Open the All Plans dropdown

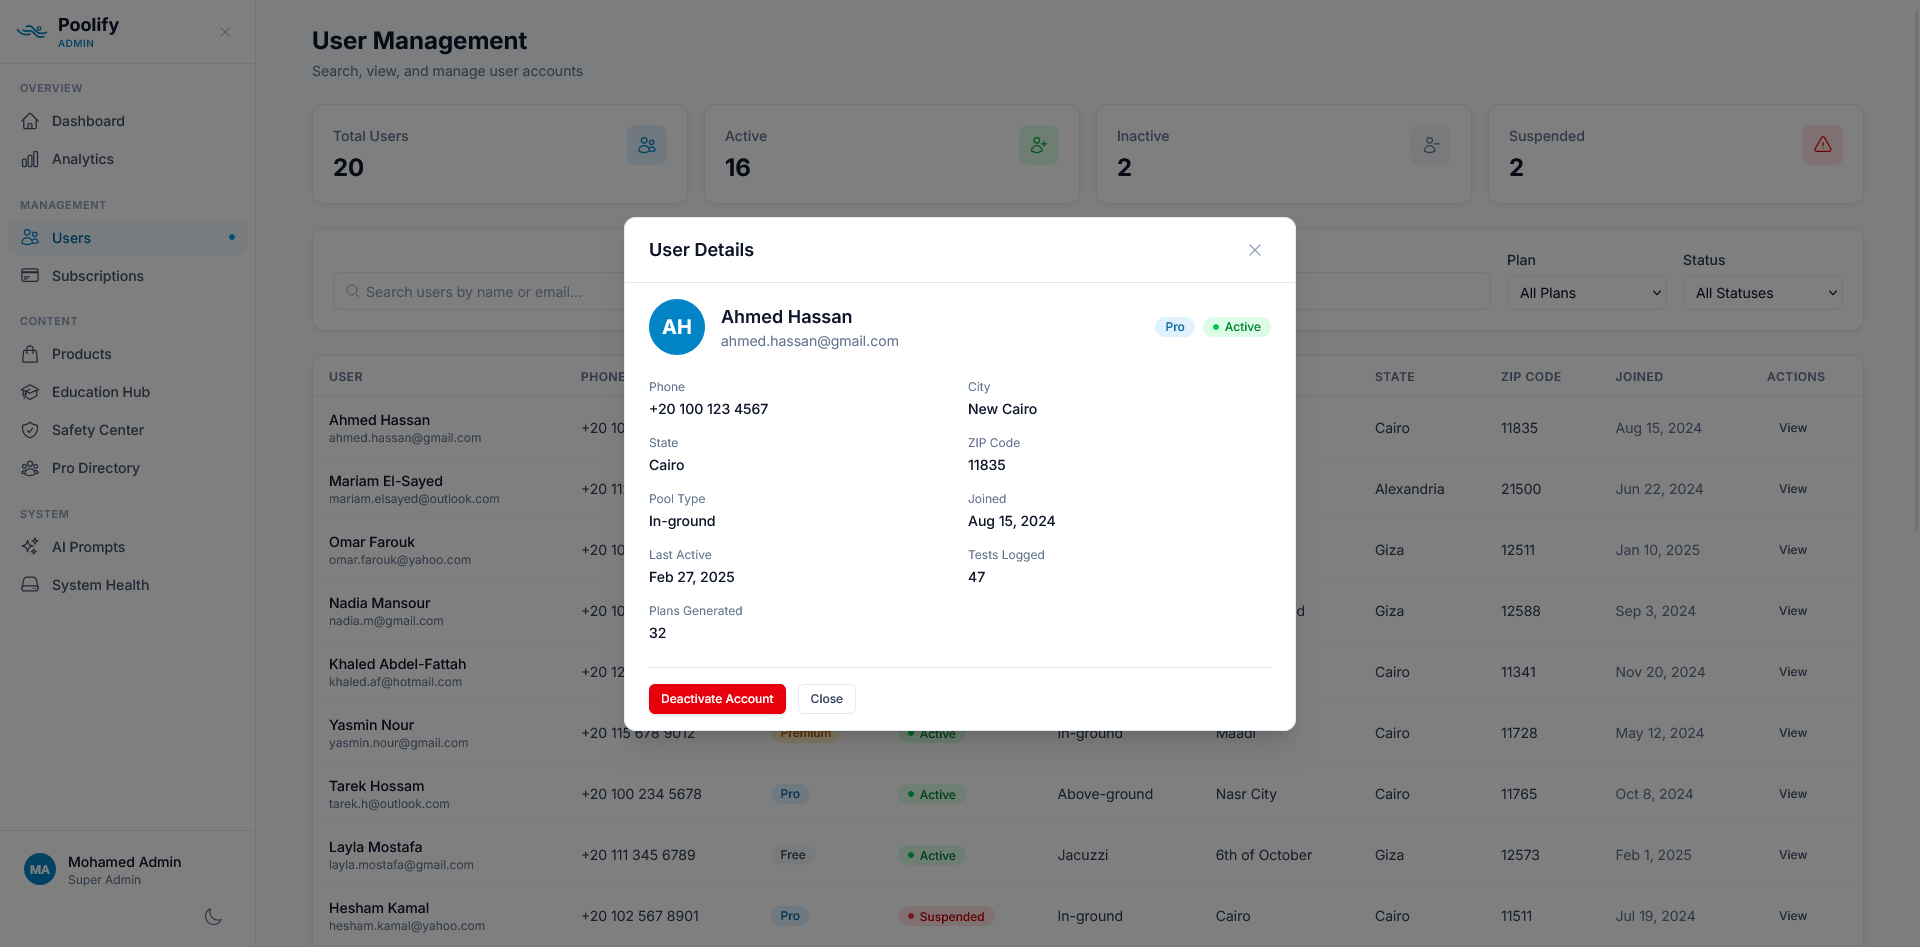click(1586, 293)
